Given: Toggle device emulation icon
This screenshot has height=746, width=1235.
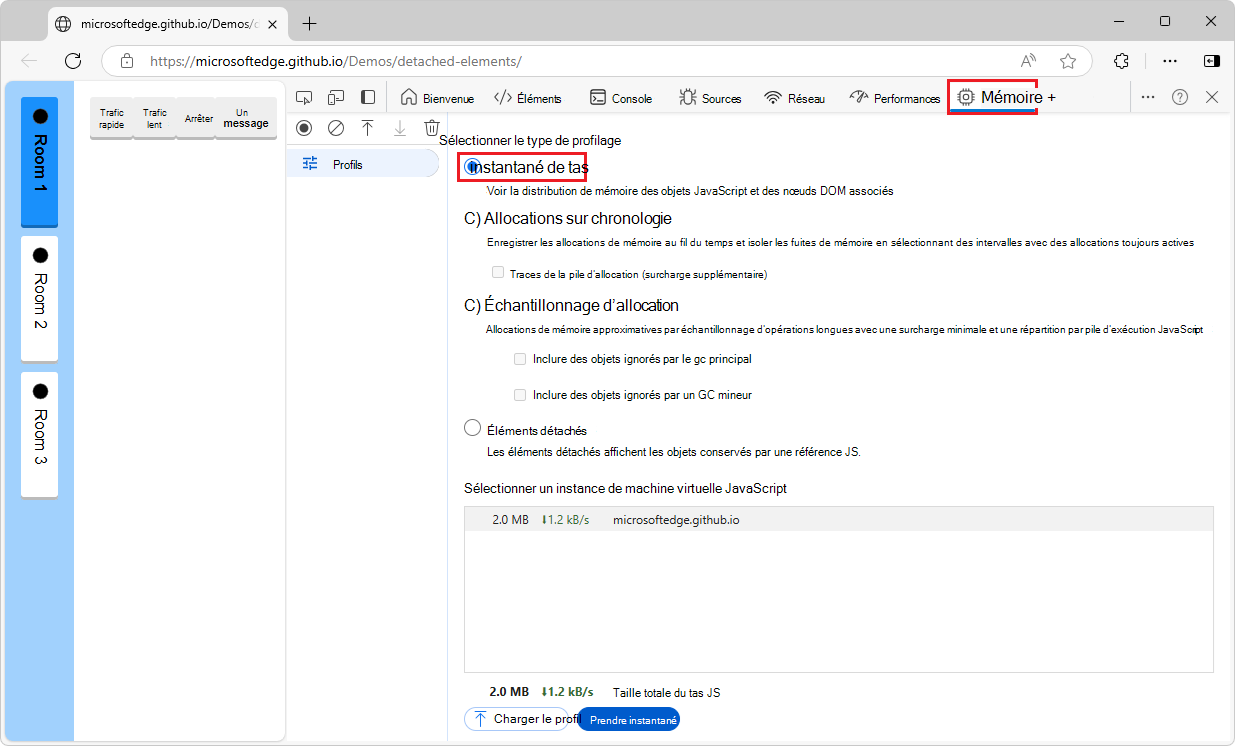Looking at the screenshot, I should tap(336, 98).
